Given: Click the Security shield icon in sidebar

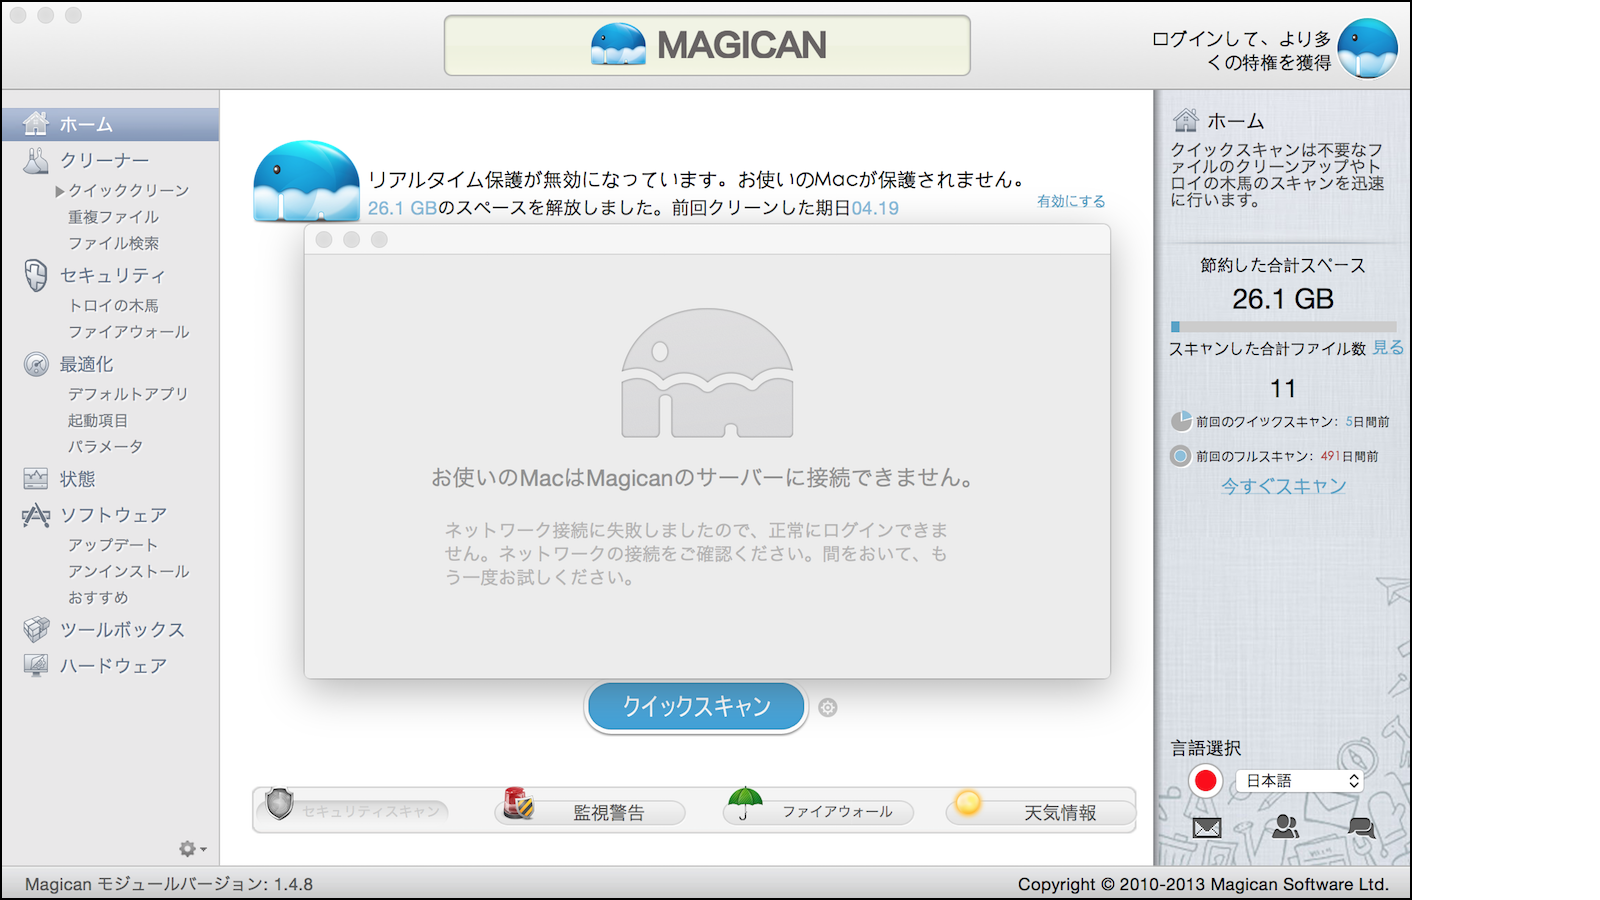Looking at the screenshot, I should (x=36, y=275).
